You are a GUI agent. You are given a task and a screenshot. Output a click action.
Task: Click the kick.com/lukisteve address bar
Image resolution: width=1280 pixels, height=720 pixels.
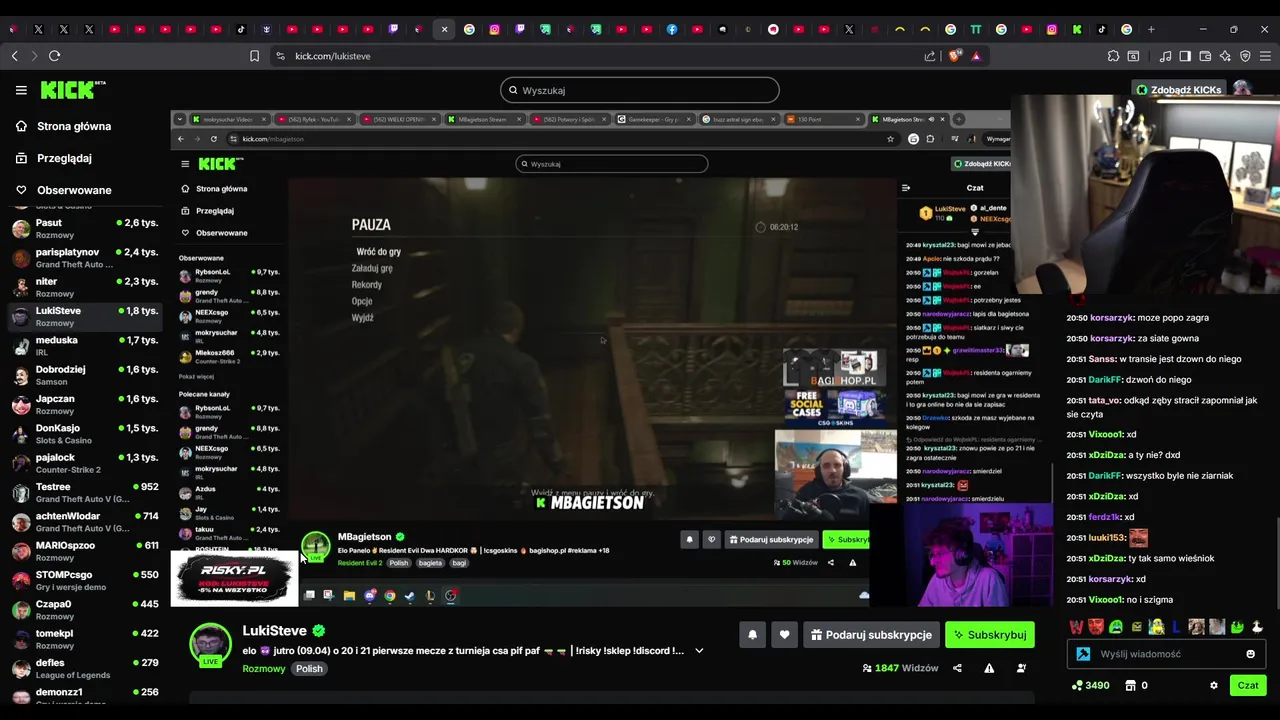(600, 56)
